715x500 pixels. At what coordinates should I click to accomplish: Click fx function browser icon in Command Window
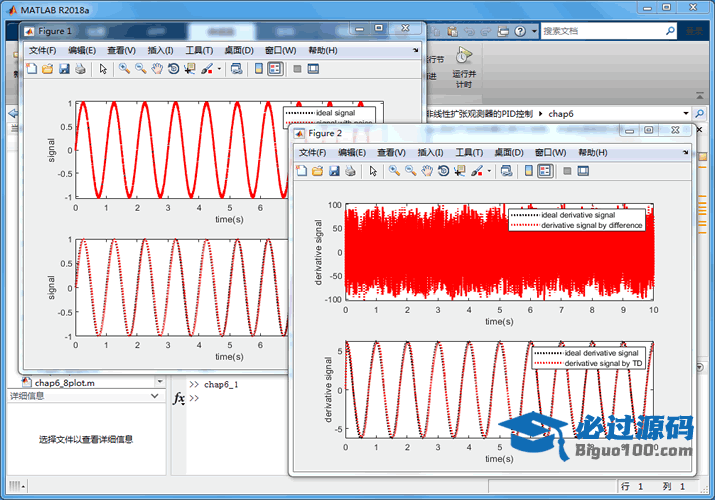pyautogui.click(x=179, y=398)
